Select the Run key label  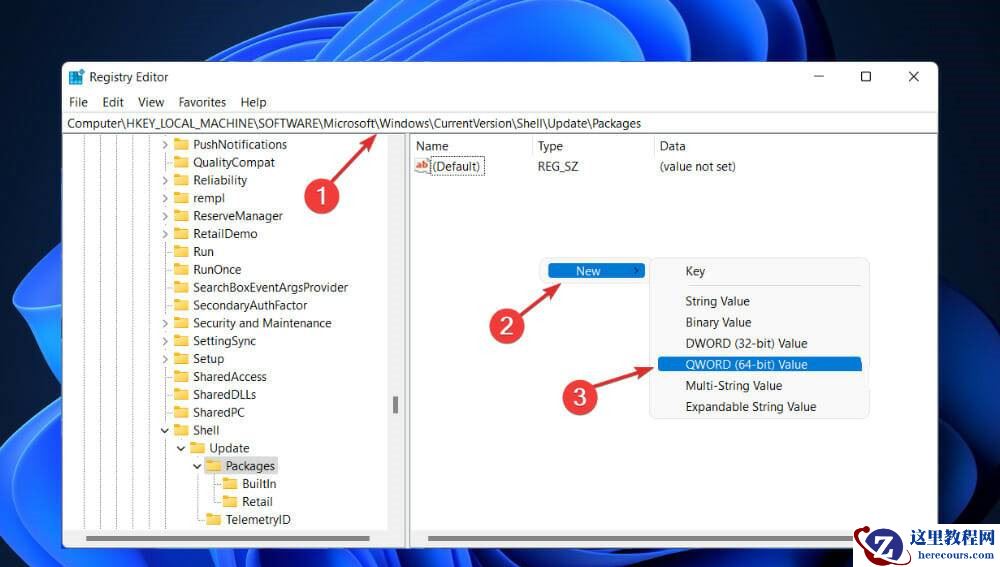click(x=203, y=252)
